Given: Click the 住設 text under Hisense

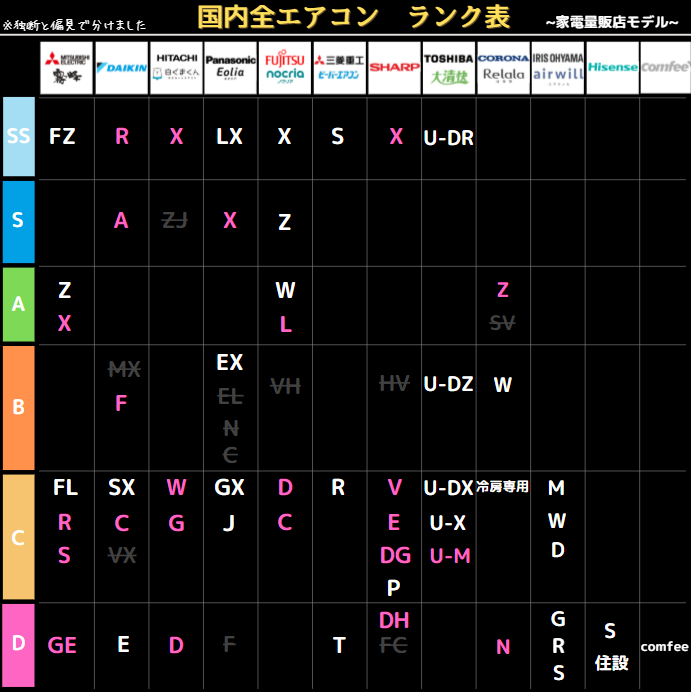Looking at the screenshot, I should coord(610,662).
